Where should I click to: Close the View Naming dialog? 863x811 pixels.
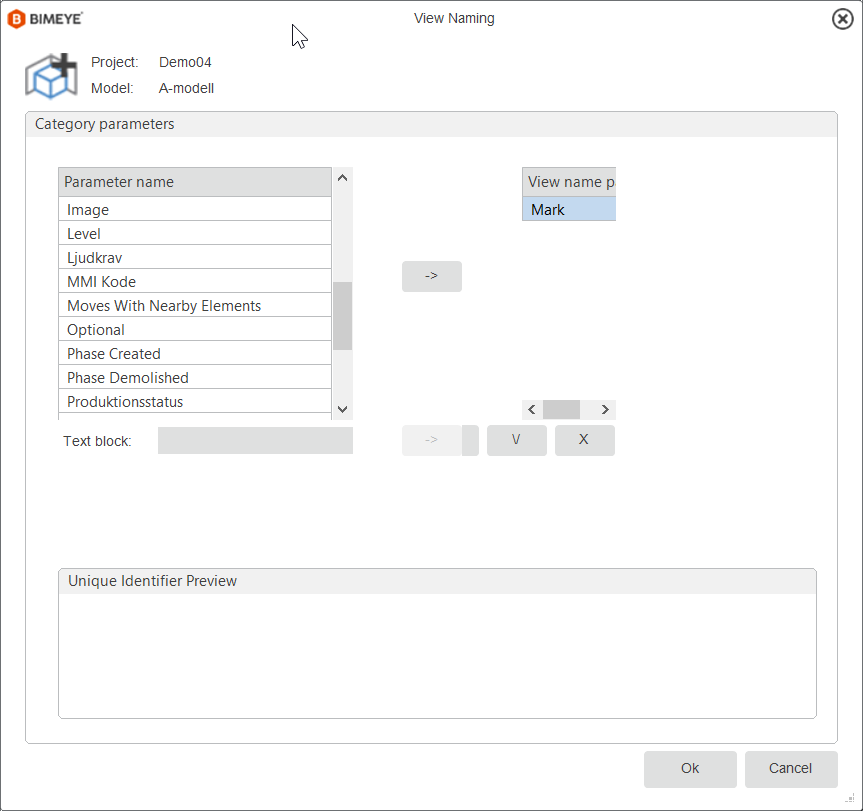click(842, 19)
